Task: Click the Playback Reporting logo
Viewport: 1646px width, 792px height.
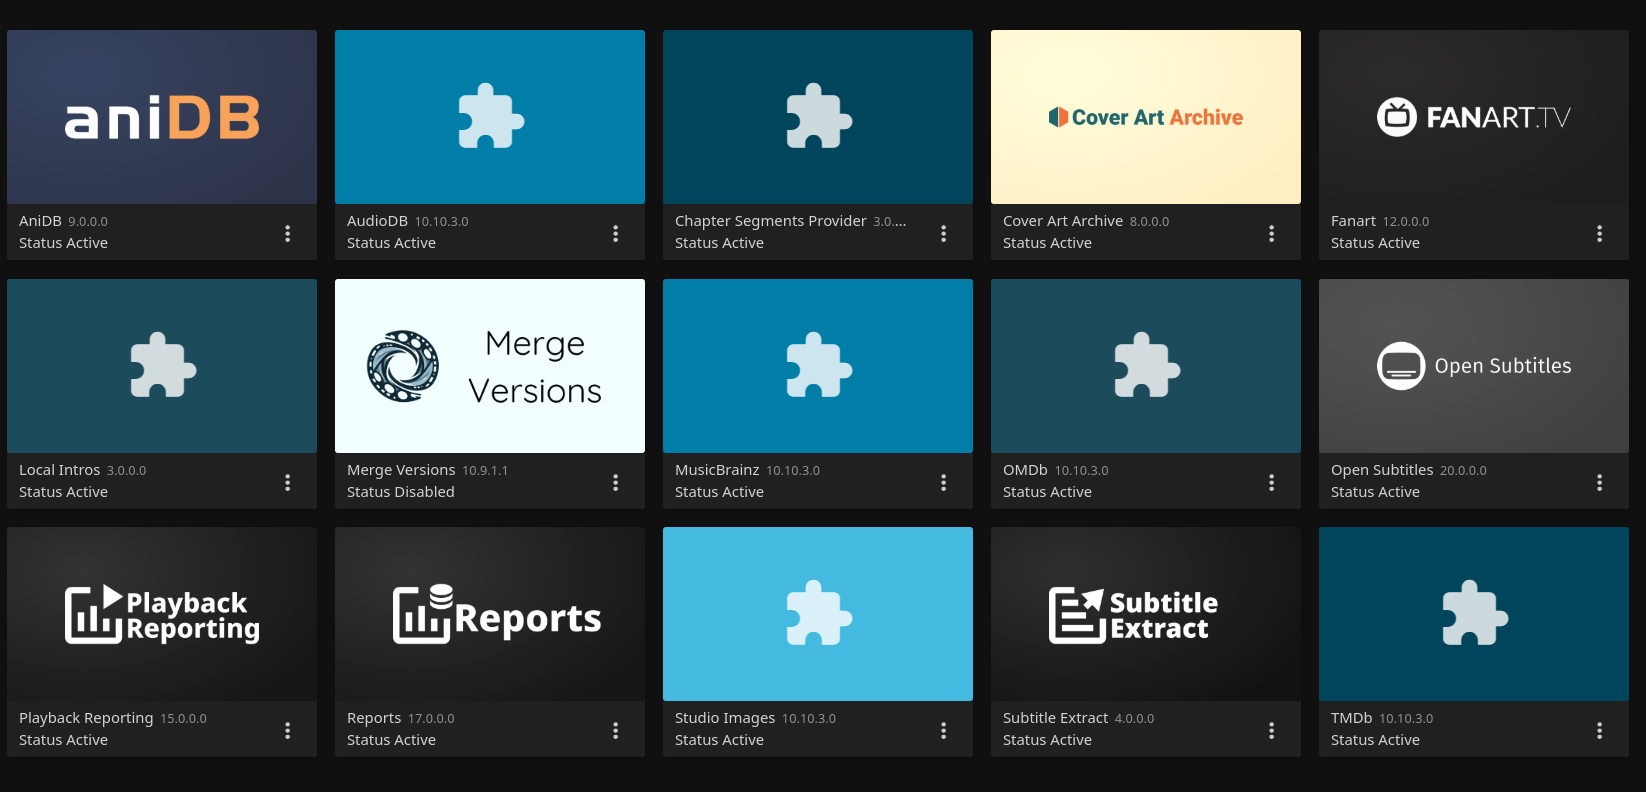Action: (162, 614)
